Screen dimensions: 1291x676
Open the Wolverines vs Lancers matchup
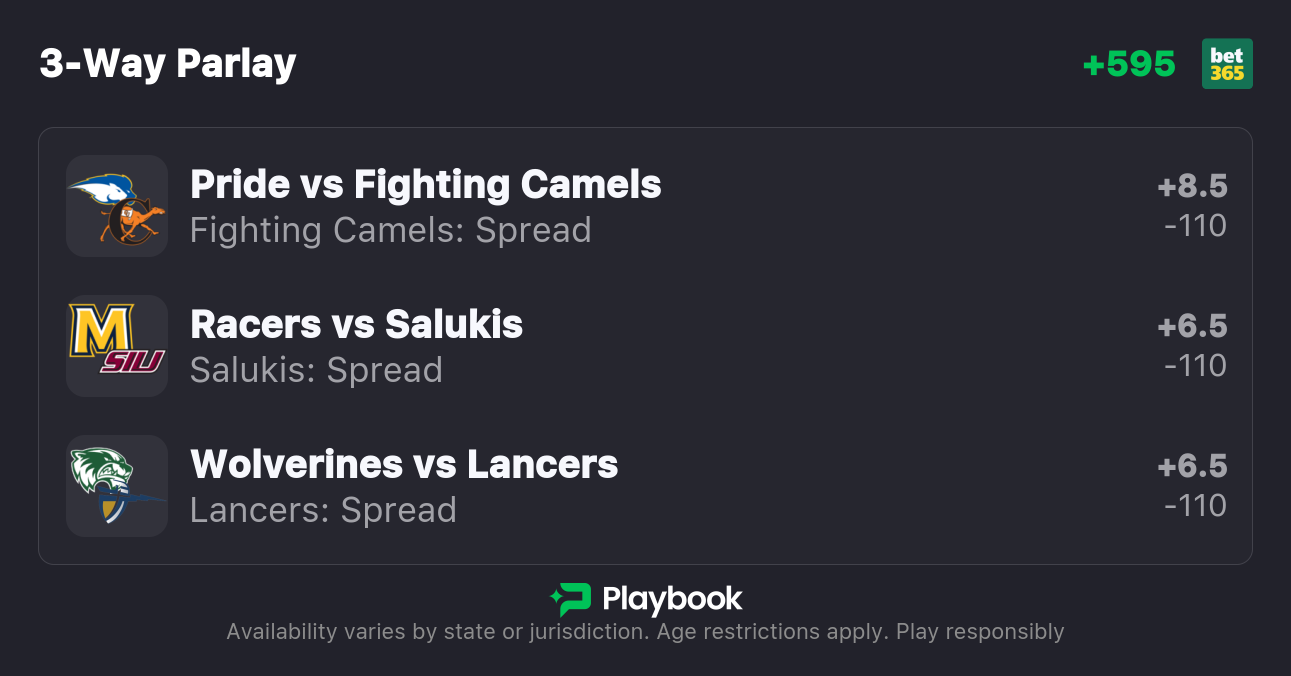(x=404, y=465)
